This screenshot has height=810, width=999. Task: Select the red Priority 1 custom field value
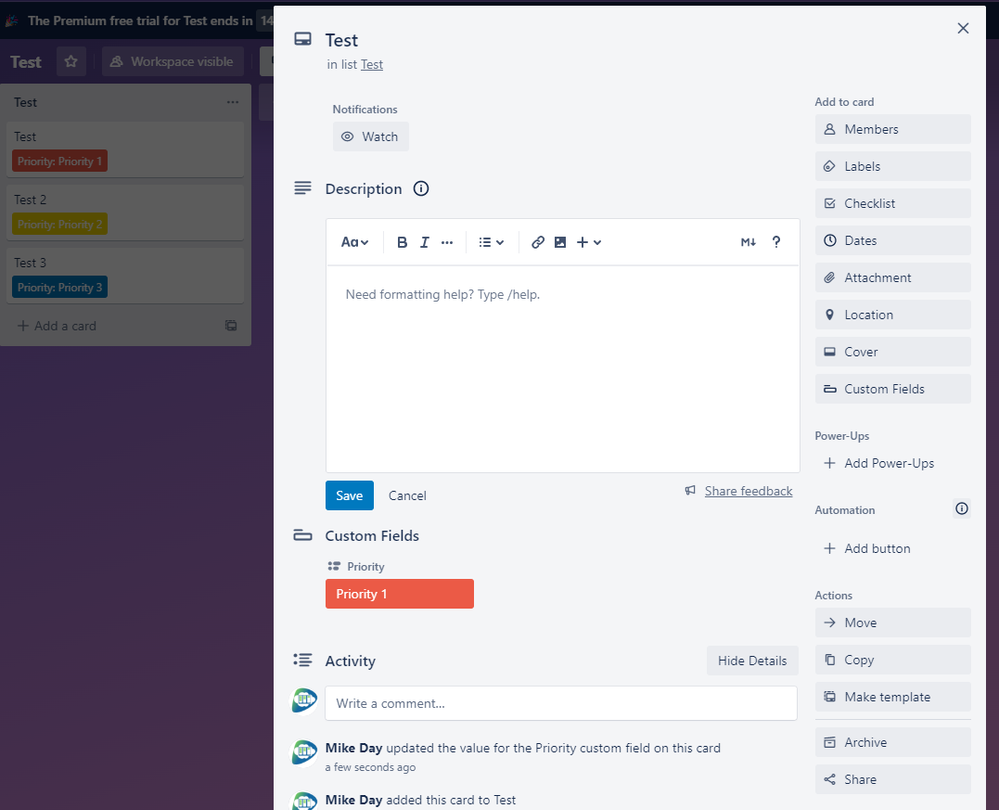point(399,593)
